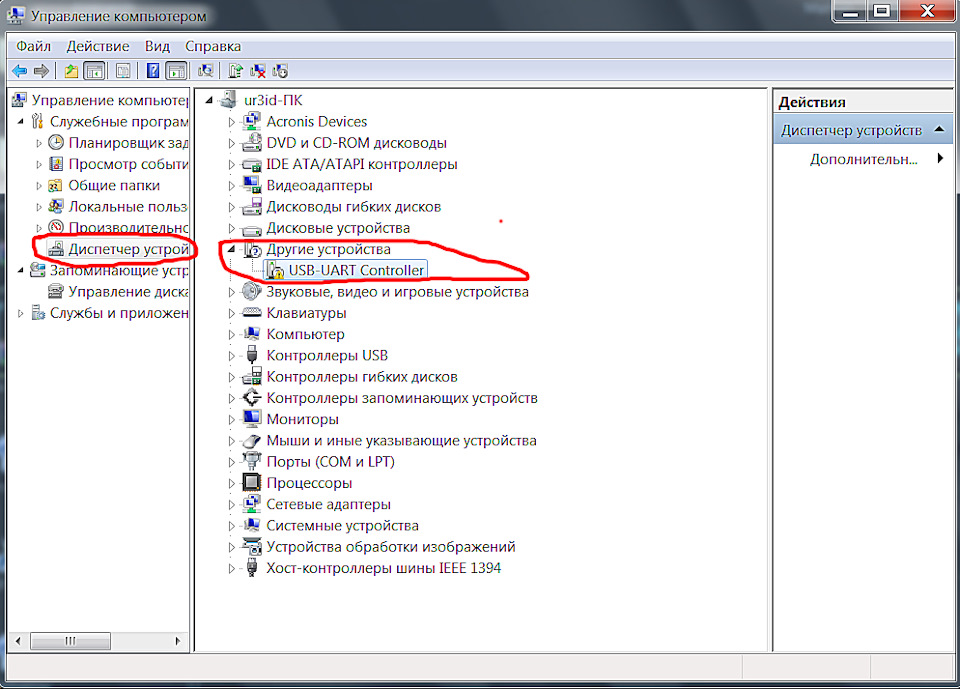Click the Видеоадаптеры monitor icon
Screen dimensions: 960x689
point(252,185)
